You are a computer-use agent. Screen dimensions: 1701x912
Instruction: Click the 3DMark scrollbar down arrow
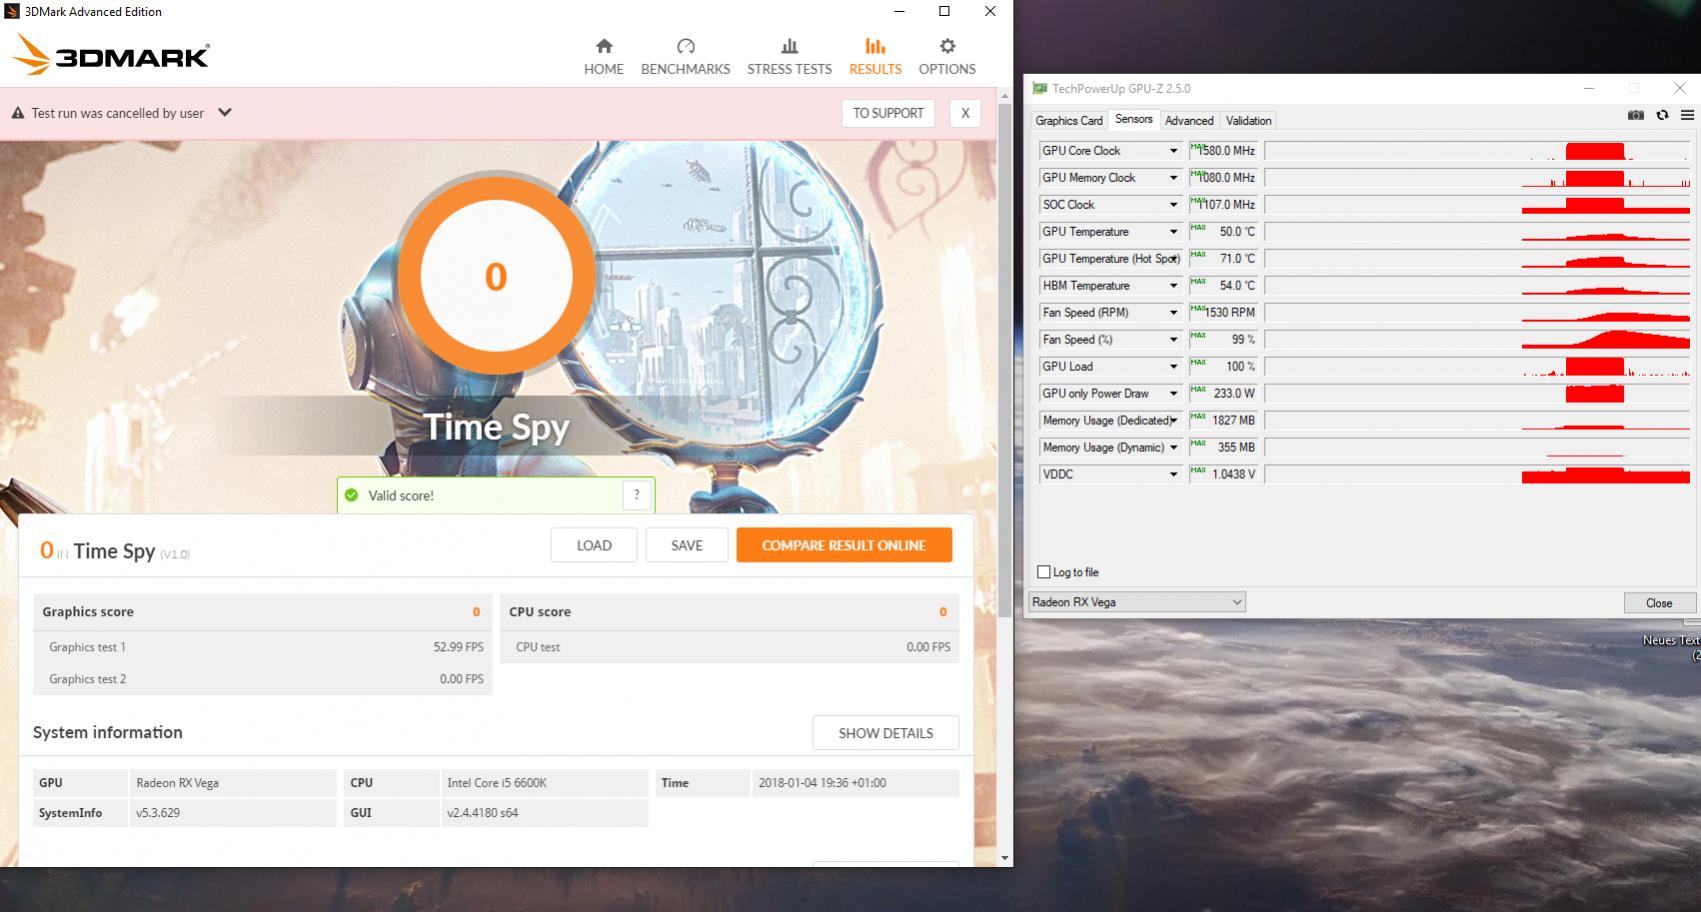[1004, 858]
